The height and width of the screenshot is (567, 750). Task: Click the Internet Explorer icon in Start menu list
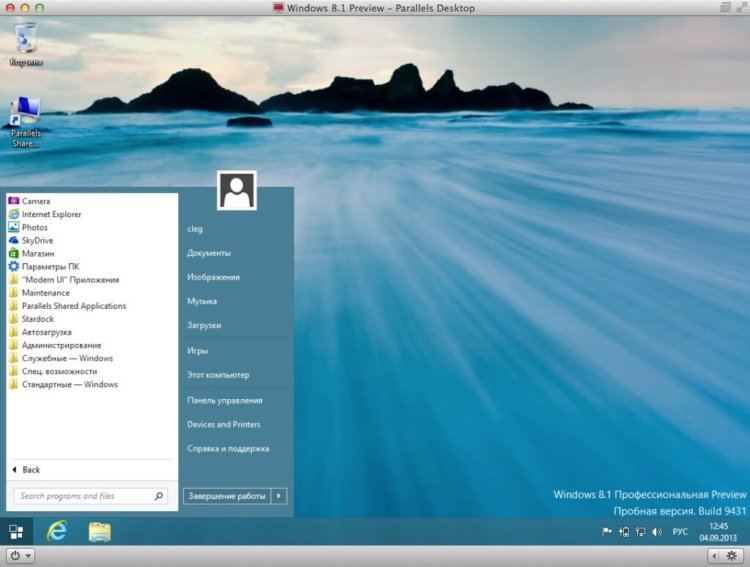tap(14, 214)
